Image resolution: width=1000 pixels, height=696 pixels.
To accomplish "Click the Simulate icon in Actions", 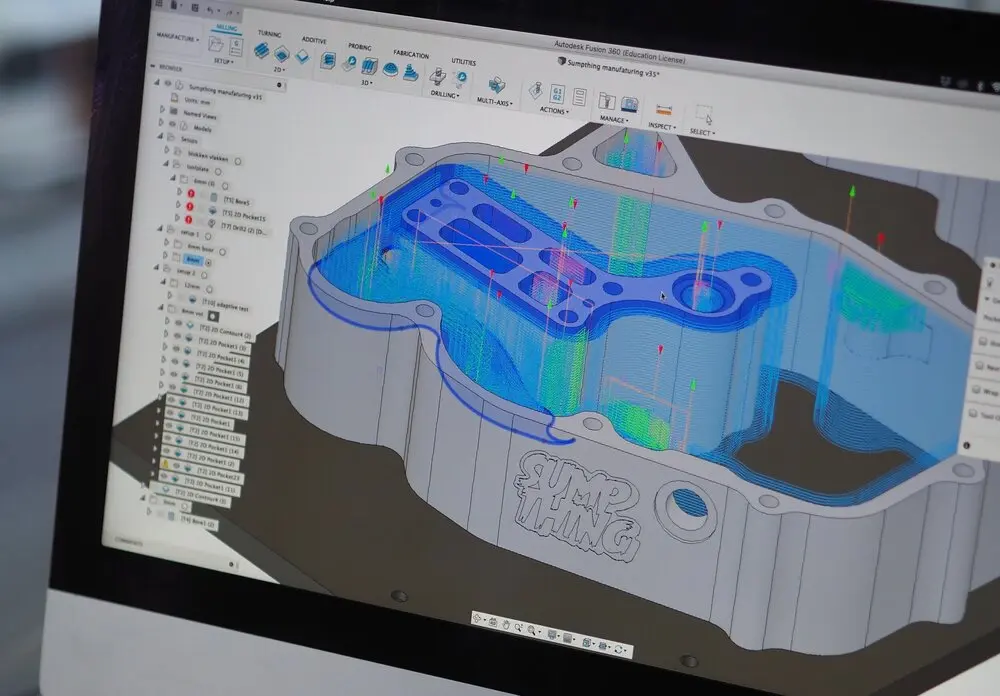I will coord(536,91).
